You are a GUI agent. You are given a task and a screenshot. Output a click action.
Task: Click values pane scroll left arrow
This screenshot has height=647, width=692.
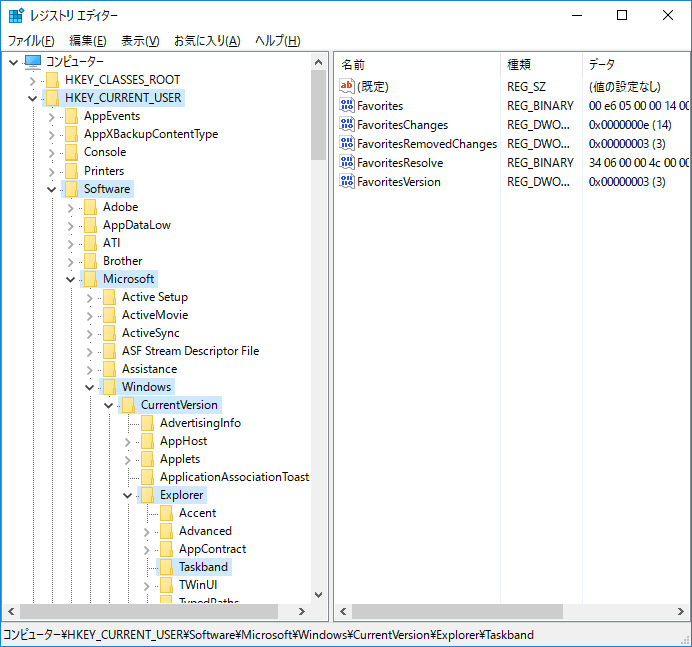(343, 612)
